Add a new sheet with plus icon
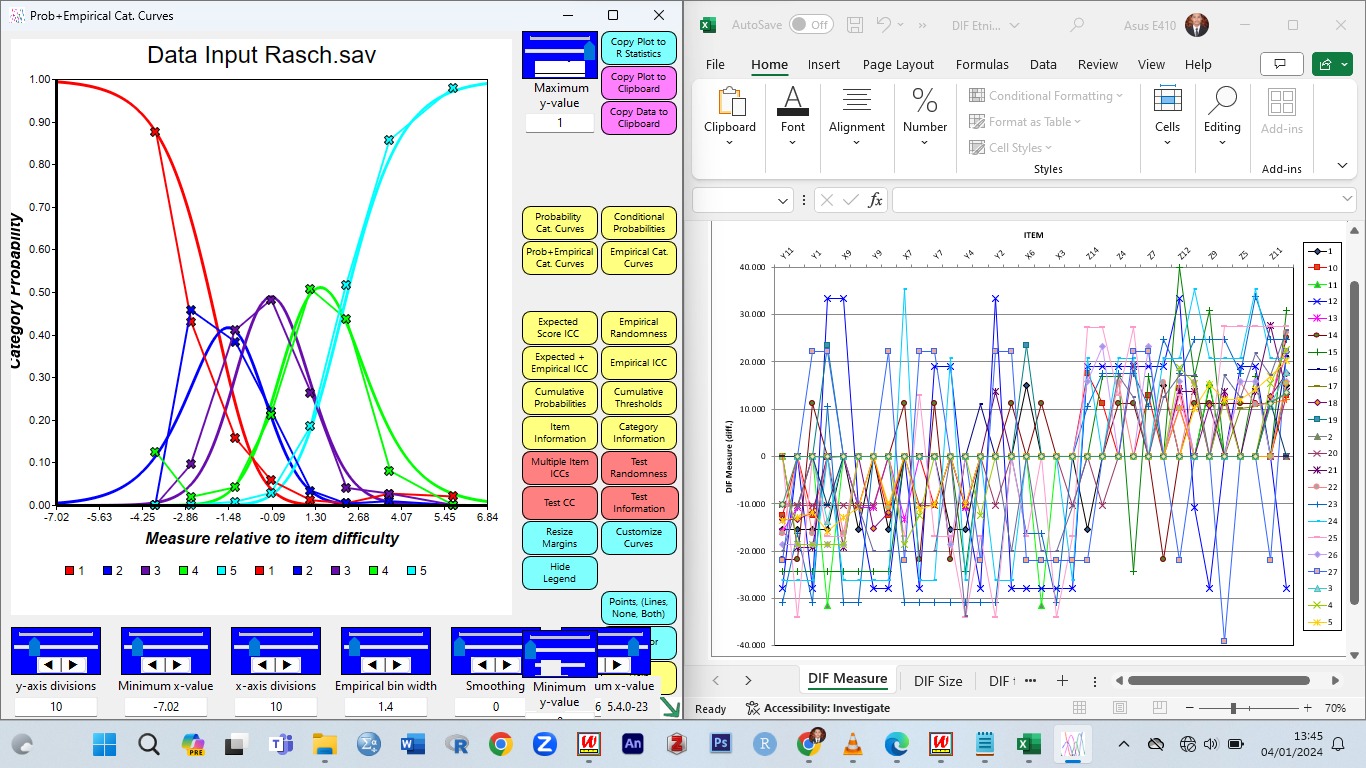The width and height of the screenshot is (1366, 768). 1062,680
